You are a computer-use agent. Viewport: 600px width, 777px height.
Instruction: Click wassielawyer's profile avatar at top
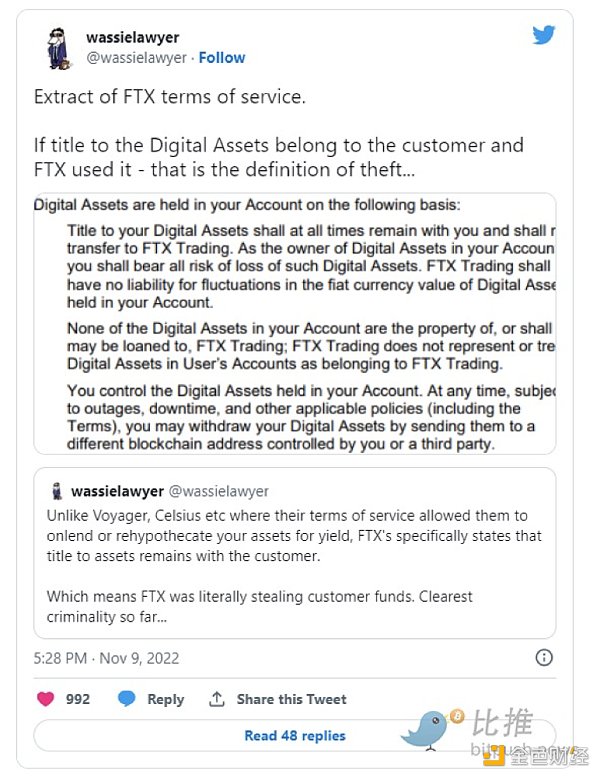(x=58, y=47)
